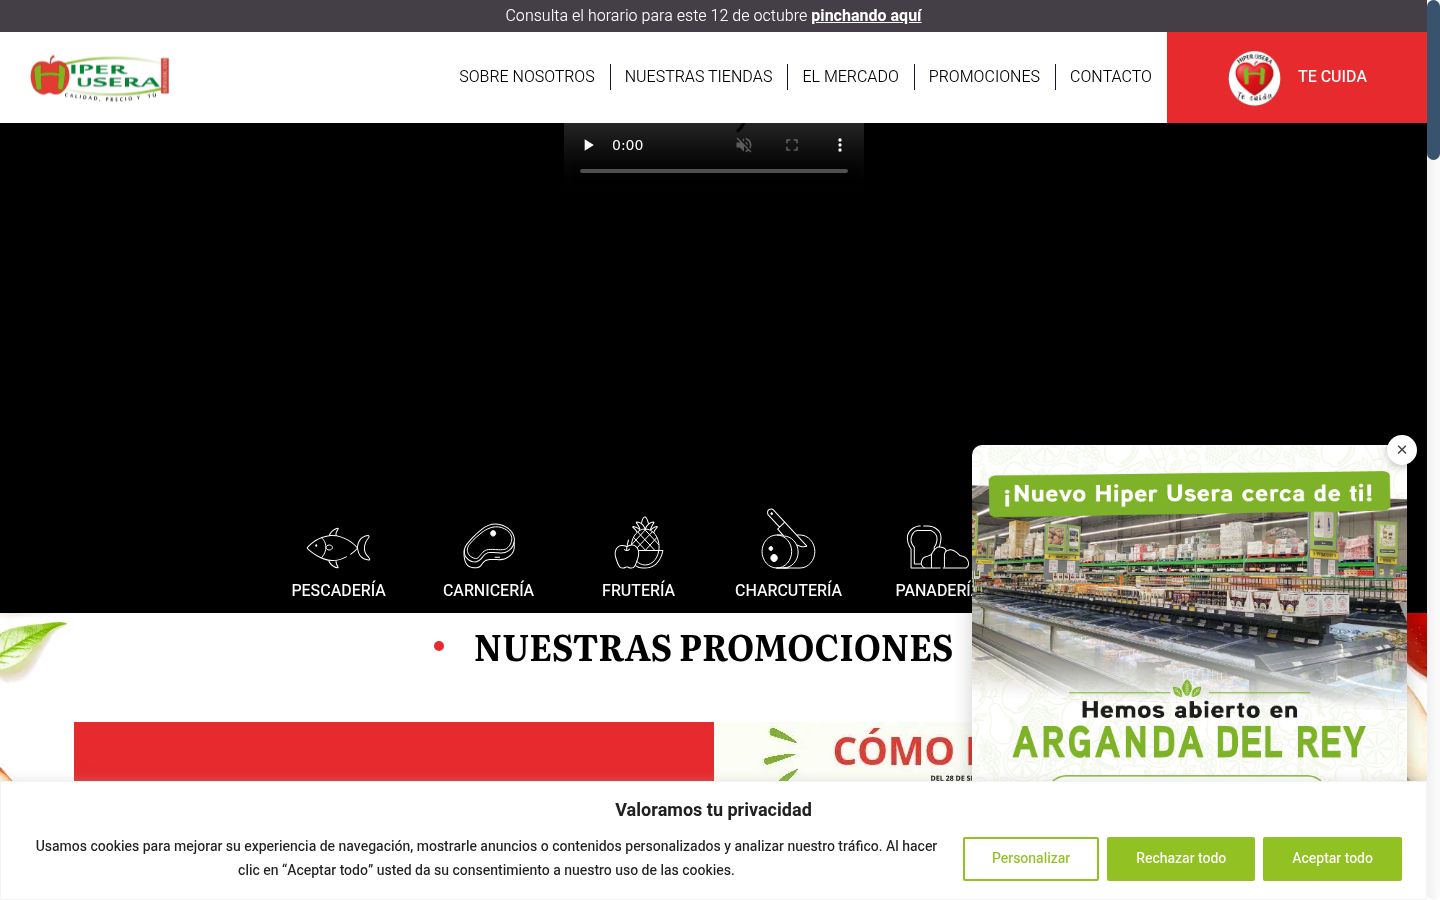Click the red promotion banner

pyautogui.click(x=394, y=751)
